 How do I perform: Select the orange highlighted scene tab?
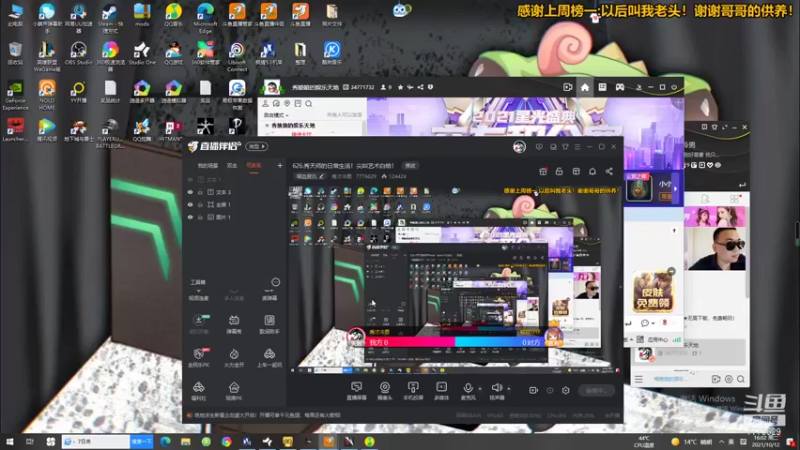click(254, 165)
